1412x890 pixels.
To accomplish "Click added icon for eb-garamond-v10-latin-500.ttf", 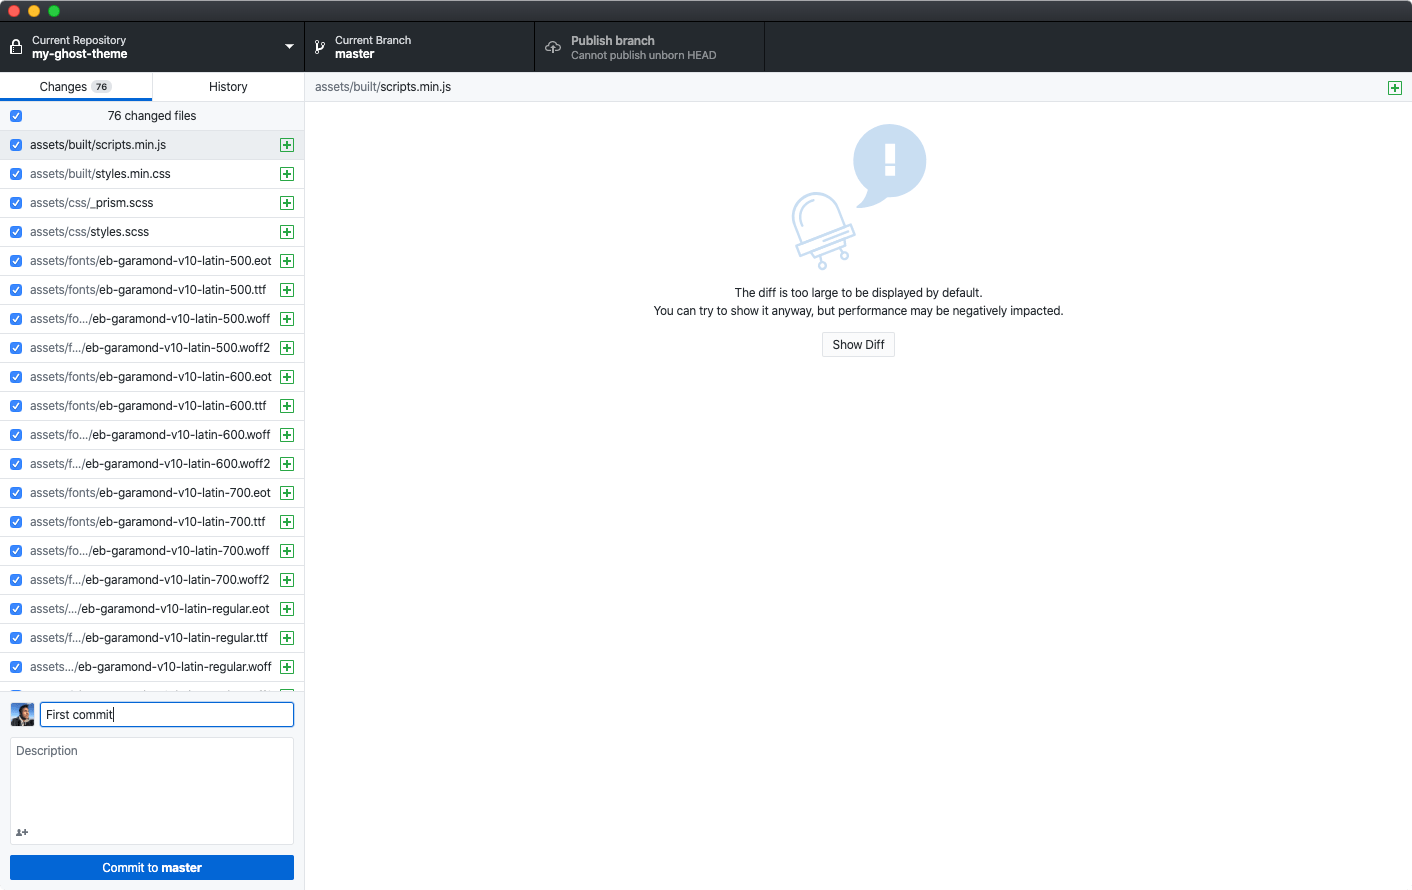I will (287, 290).
